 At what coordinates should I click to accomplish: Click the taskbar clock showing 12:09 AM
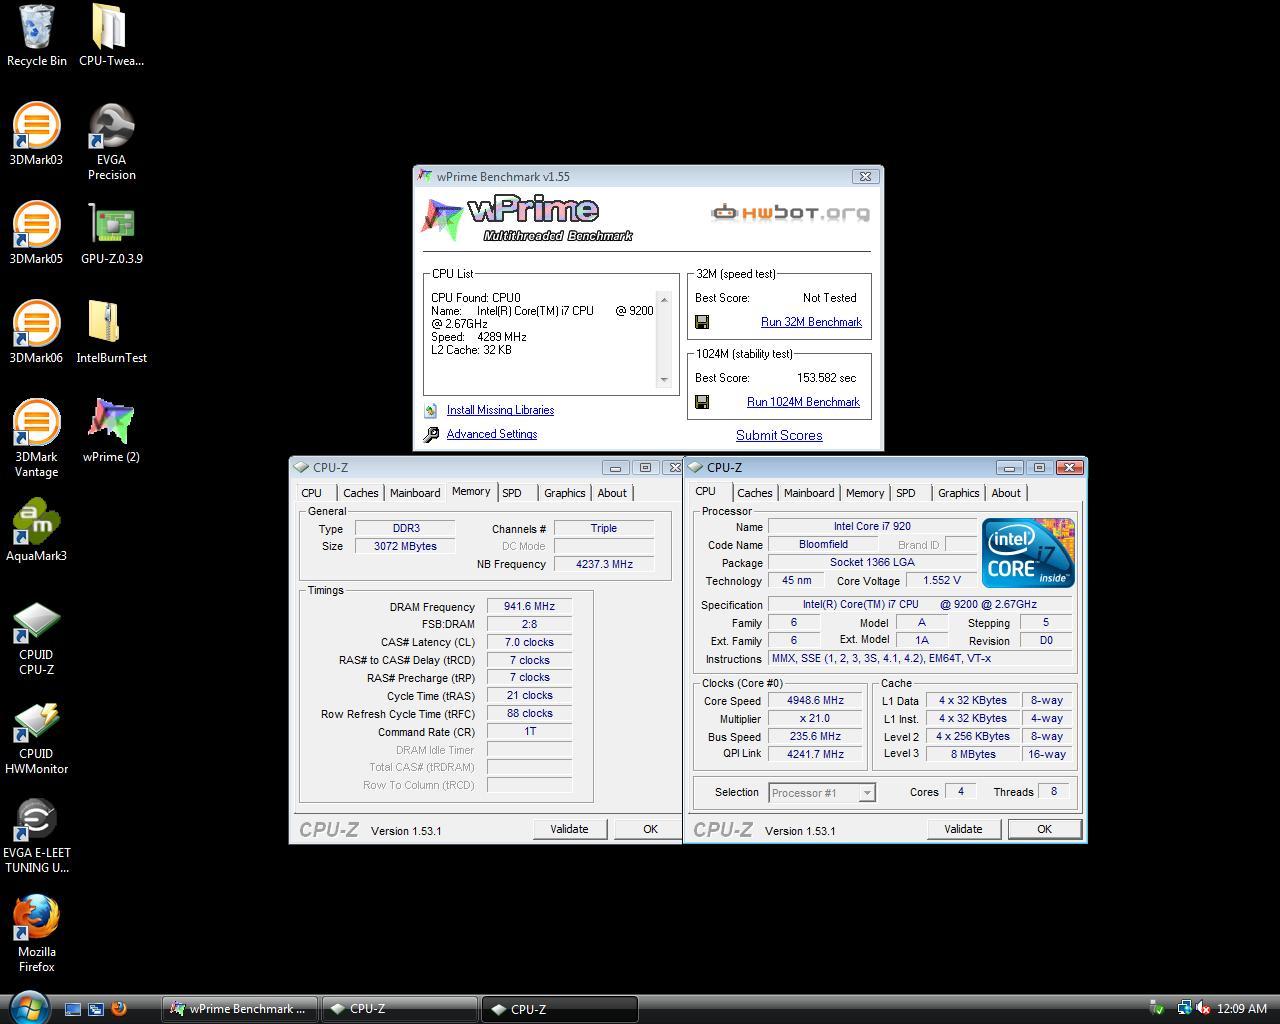click(x=1242, y=1009)
